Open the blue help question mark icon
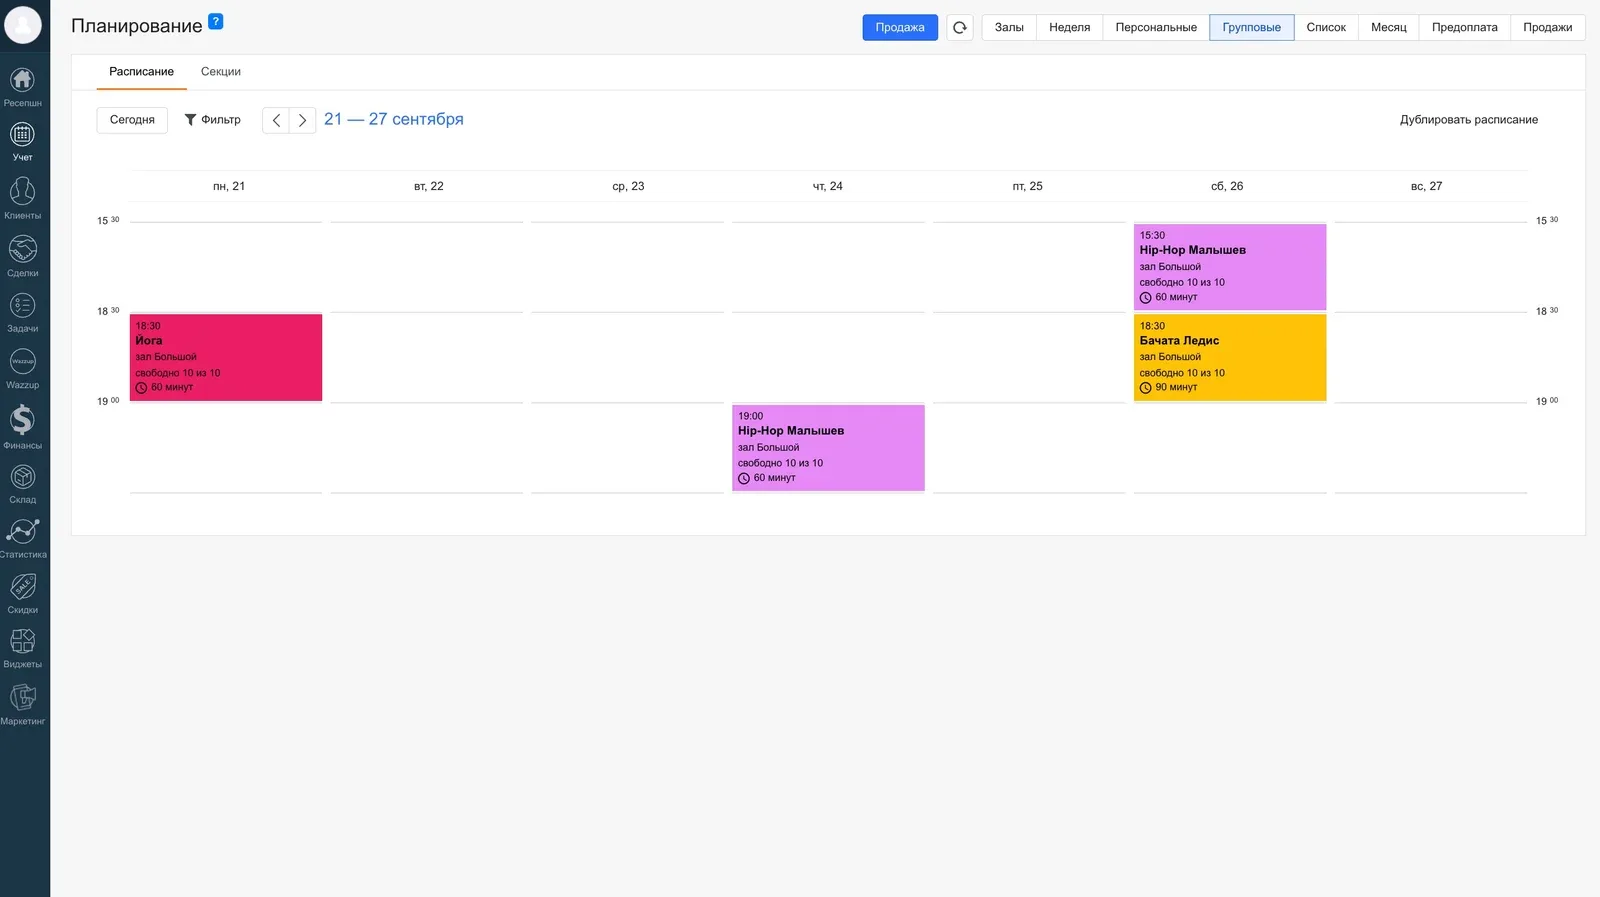The width and height of the screenshot is (1600, 897). [216, 22]
